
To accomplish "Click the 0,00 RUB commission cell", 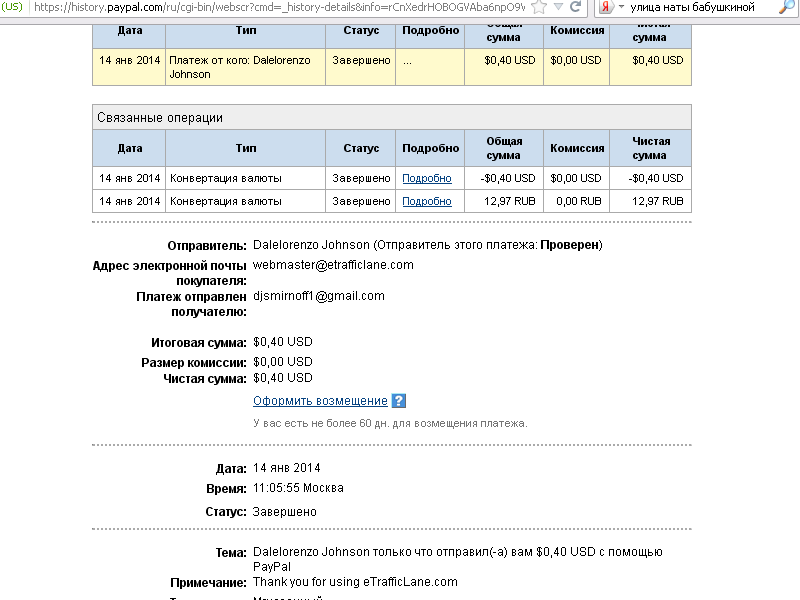I will click(577, 201).
